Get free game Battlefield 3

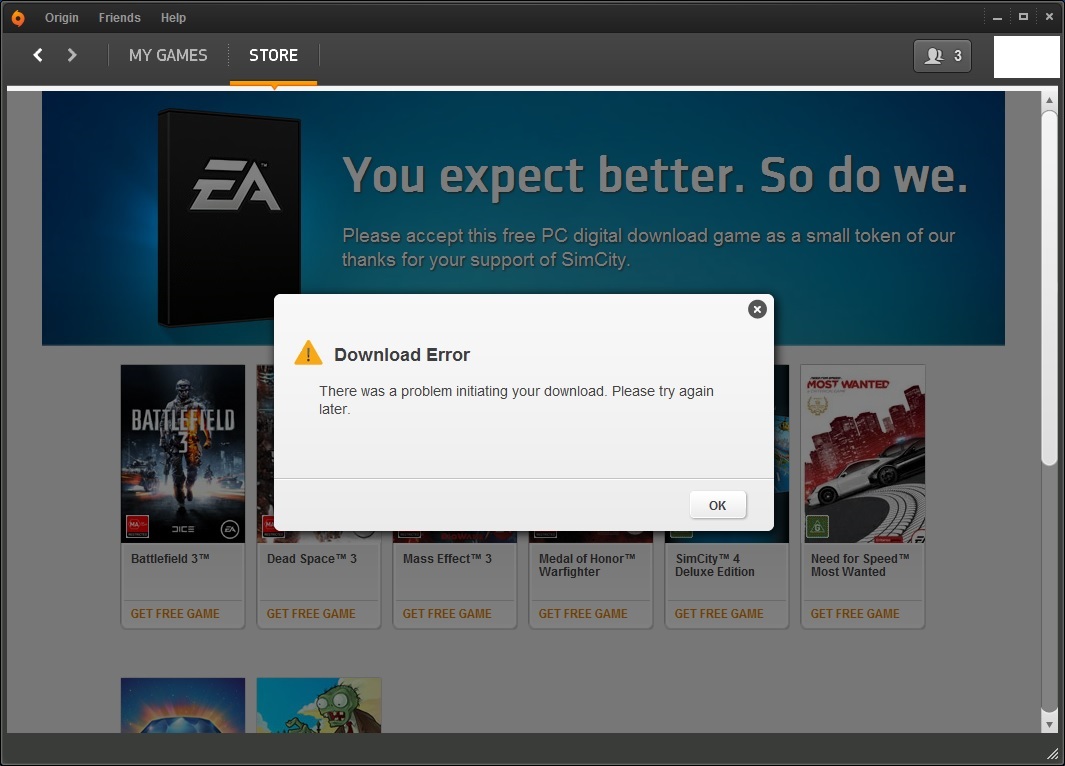tap(175, 614)
